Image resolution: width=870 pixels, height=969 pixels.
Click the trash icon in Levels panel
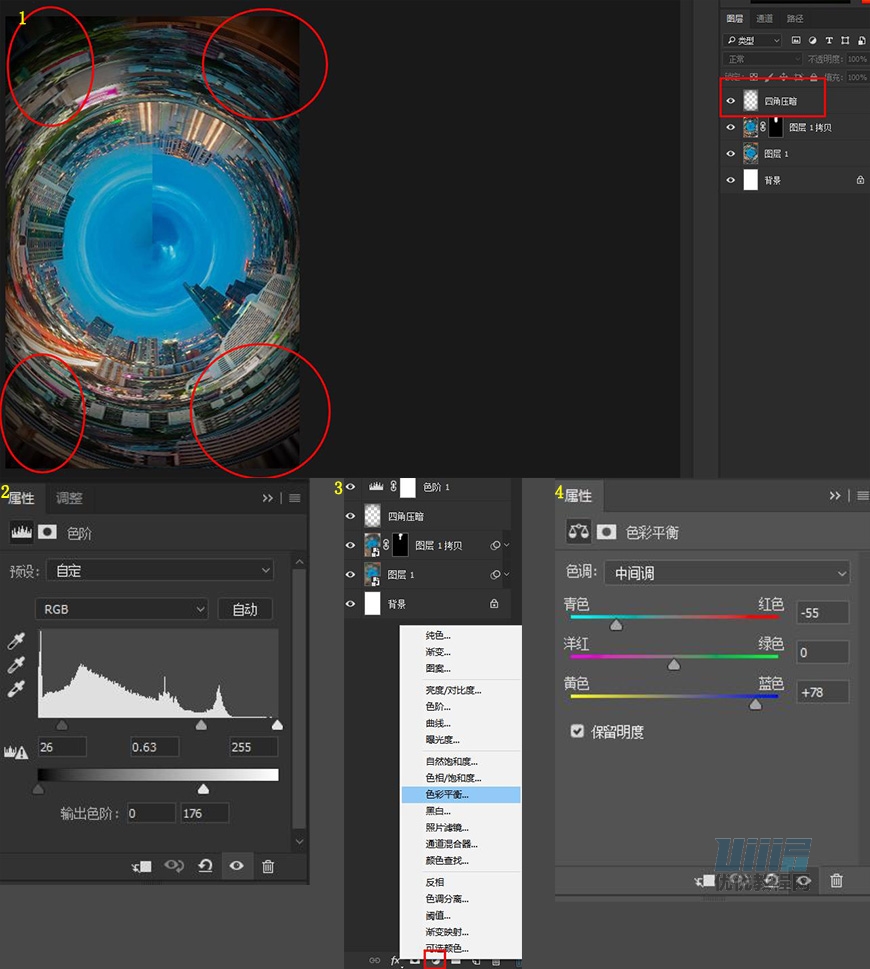pos(268,866)
